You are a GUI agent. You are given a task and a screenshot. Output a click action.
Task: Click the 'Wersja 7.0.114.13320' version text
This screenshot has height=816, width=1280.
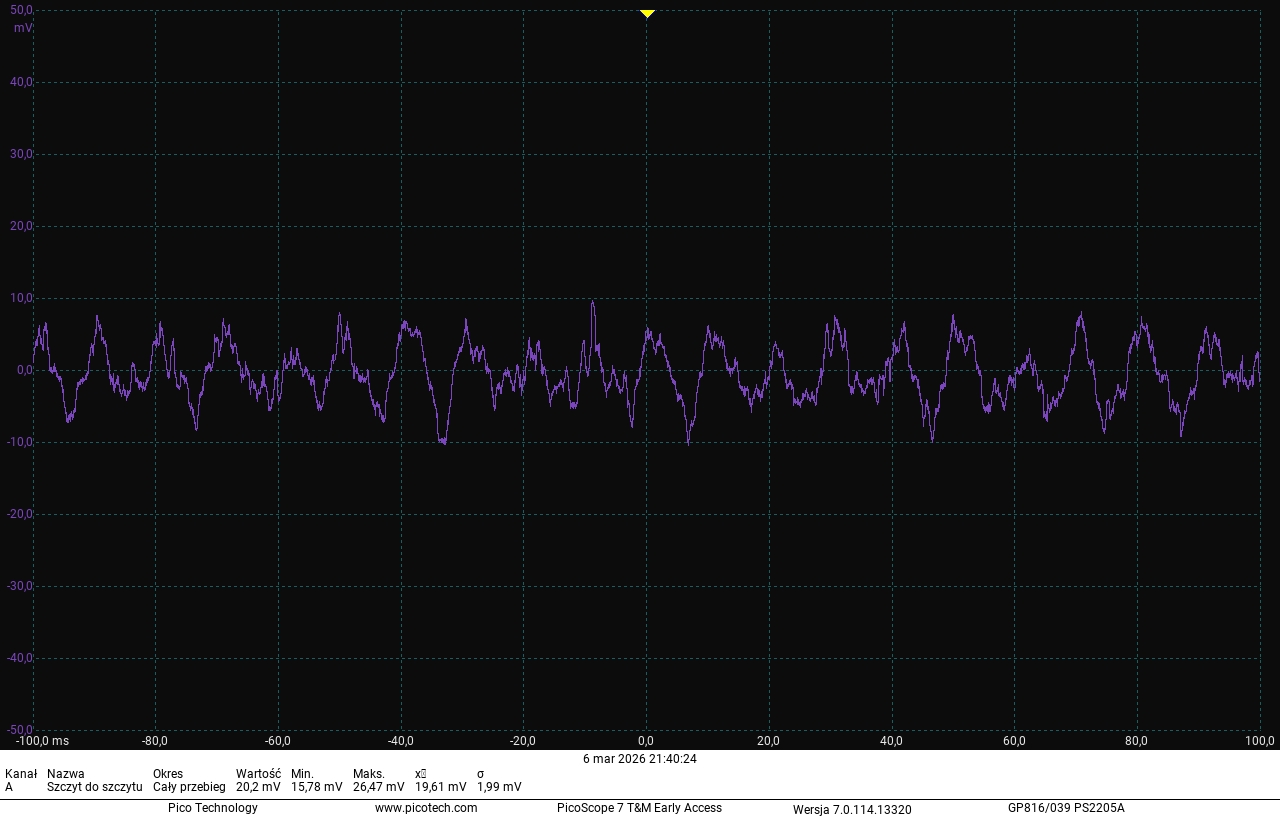852,809
